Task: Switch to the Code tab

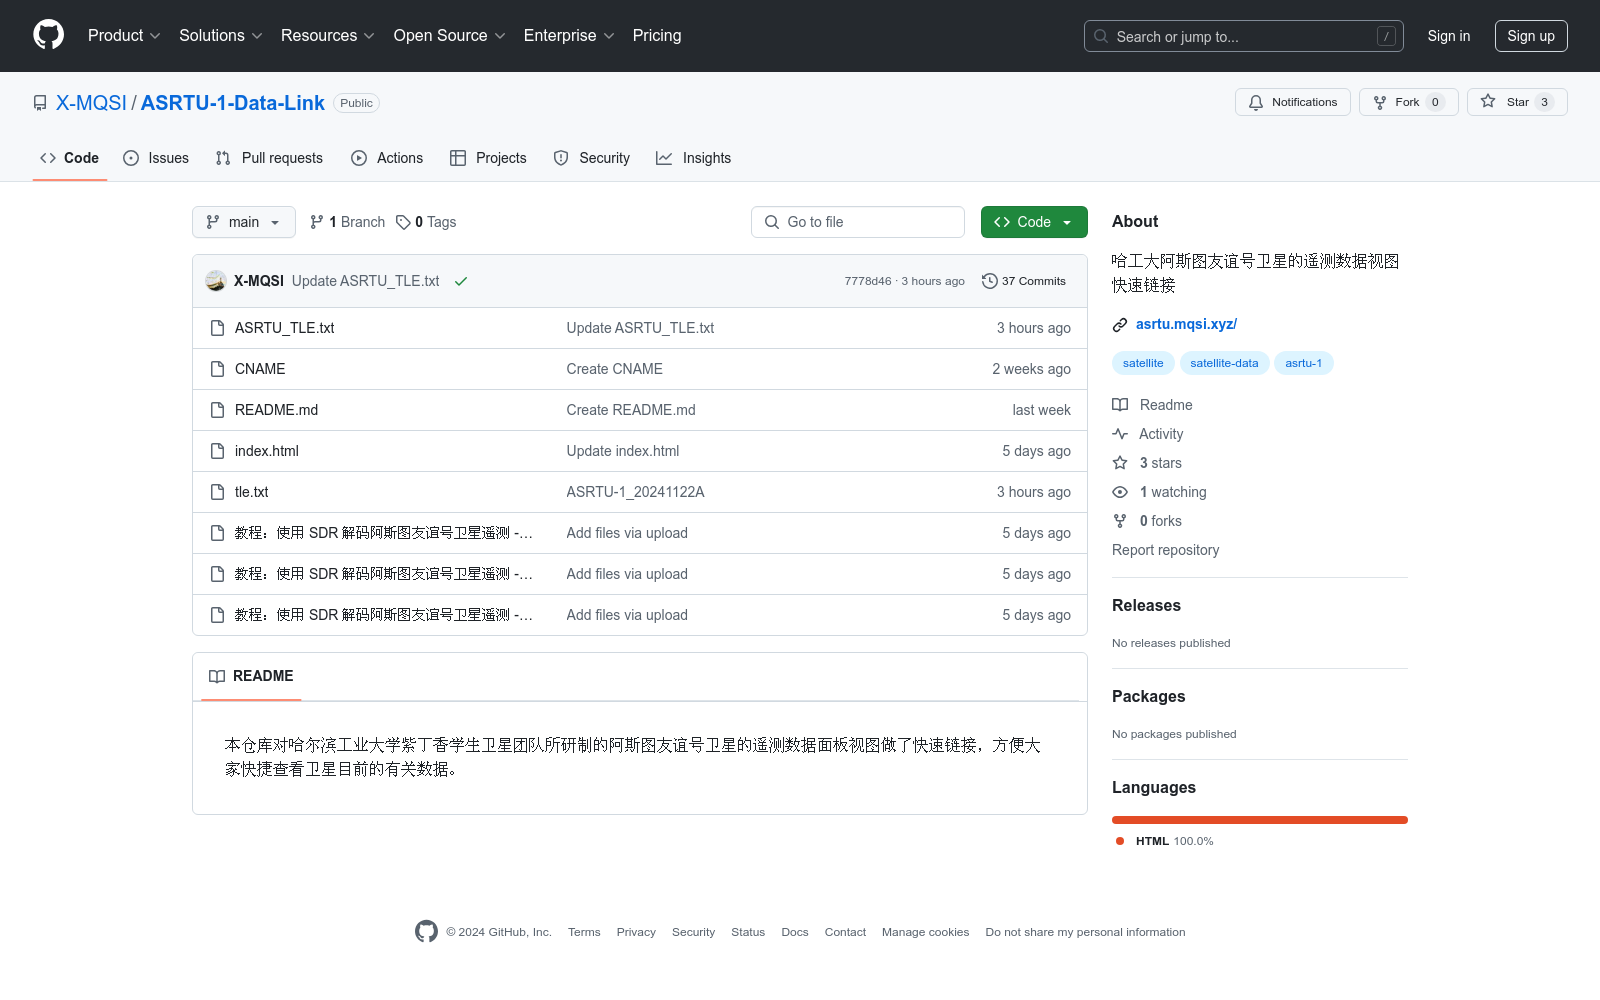Action: [70, 158]
